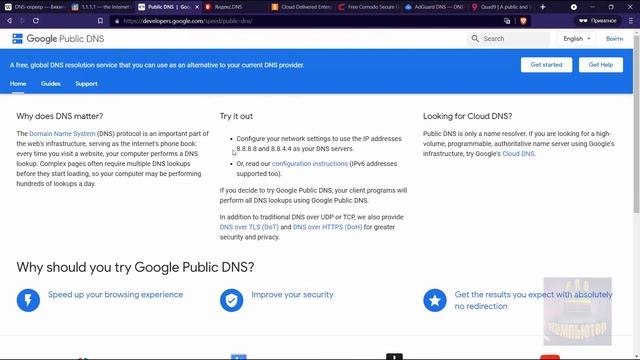This screenshot has height=360, width=640.
Task: Switch to Cloud Delivered Enterprise tab
Action: [x=301, y=7]
